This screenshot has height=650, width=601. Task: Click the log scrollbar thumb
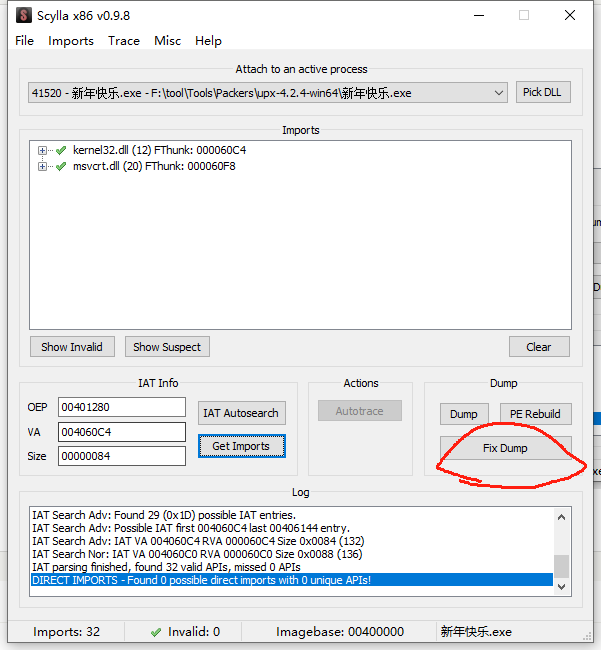point(562,566)
